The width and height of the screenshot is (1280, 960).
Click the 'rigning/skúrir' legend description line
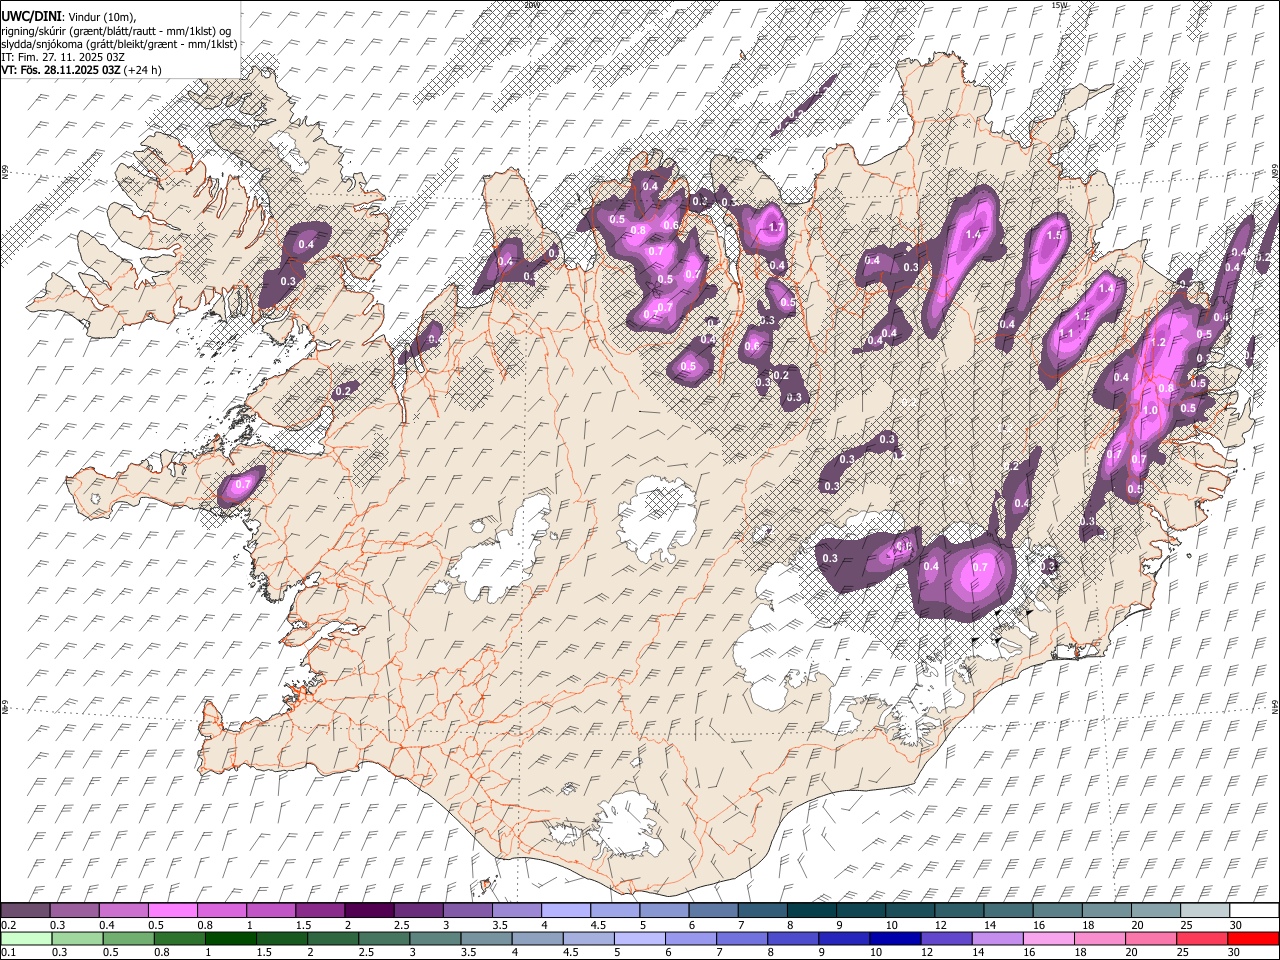pos(116,30)
